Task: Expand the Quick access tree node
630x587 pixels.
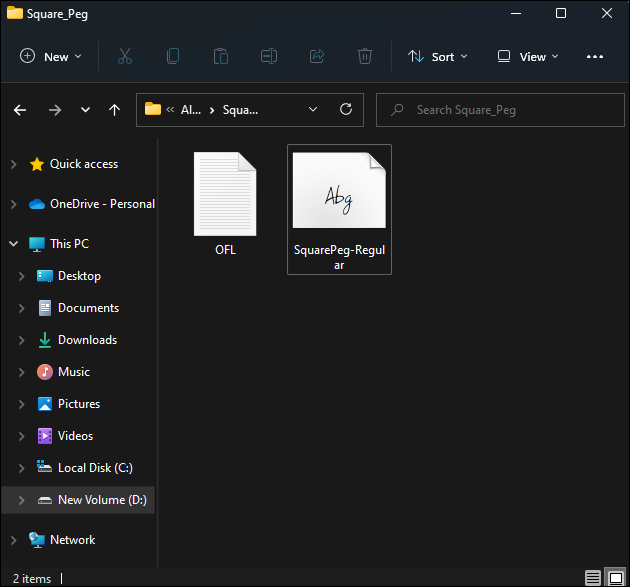Action: 13,164
